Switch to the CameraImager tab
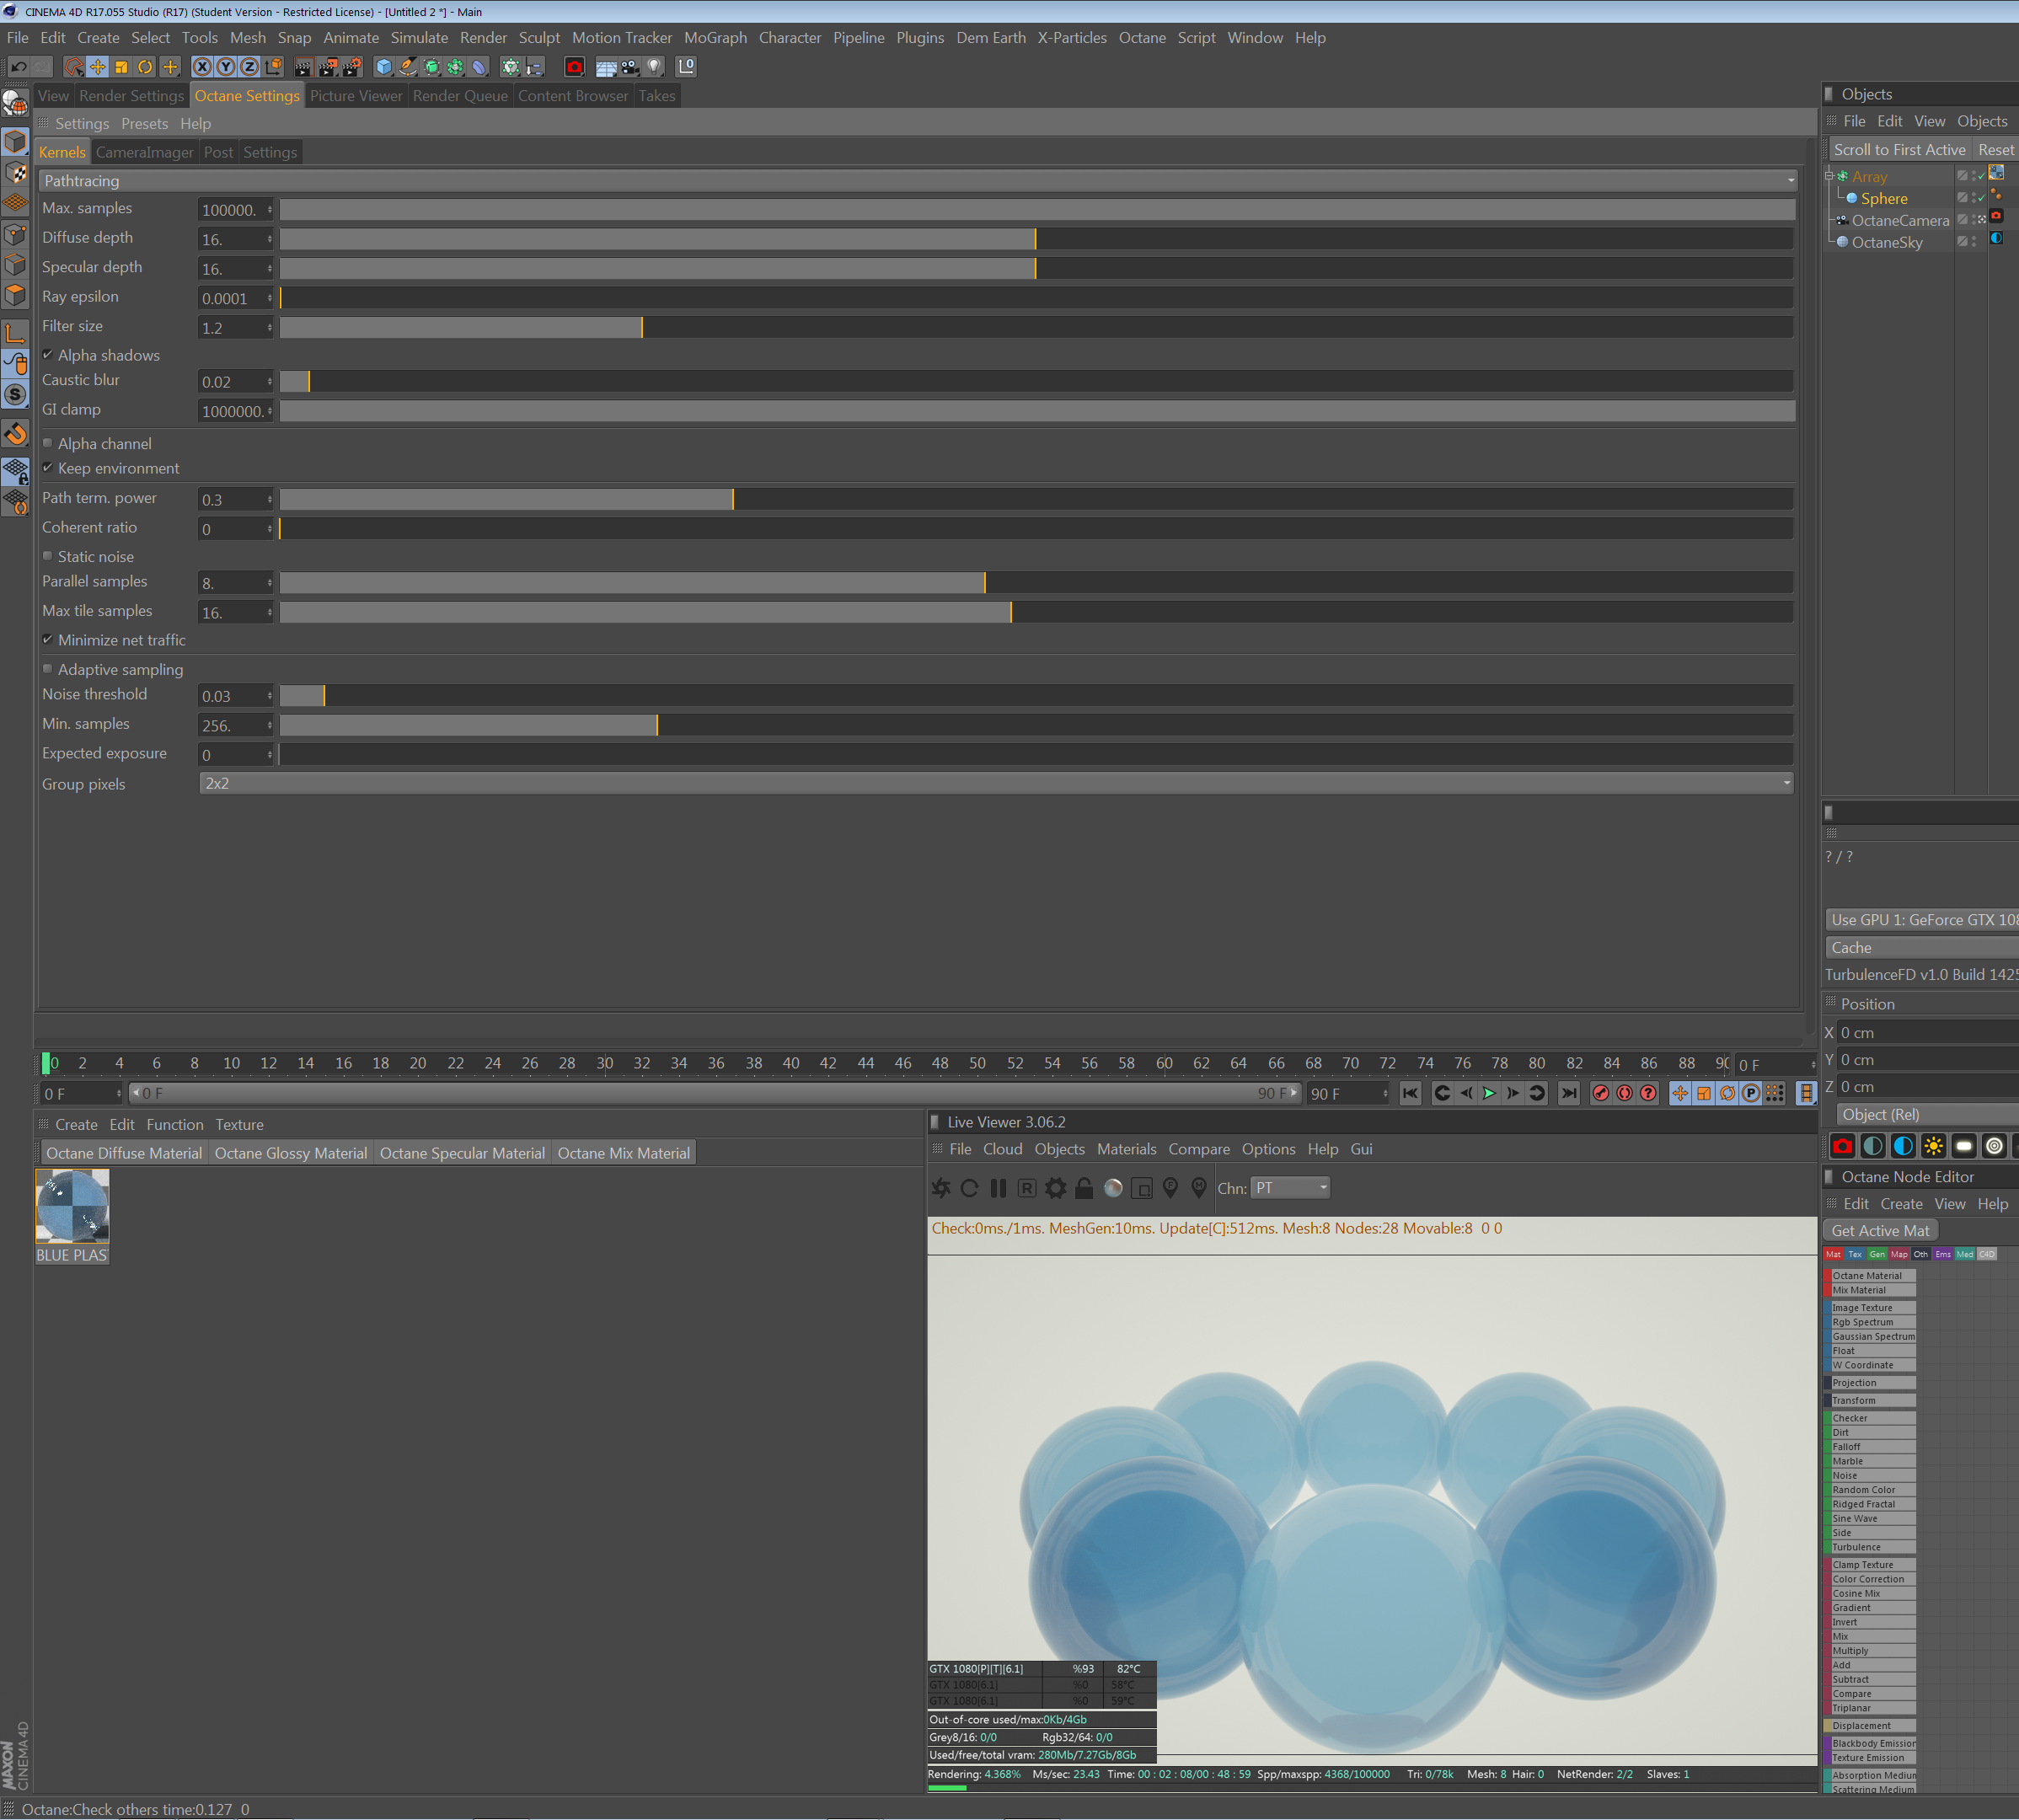This screenshot has width=2019, height=1820. click(144, 152)
